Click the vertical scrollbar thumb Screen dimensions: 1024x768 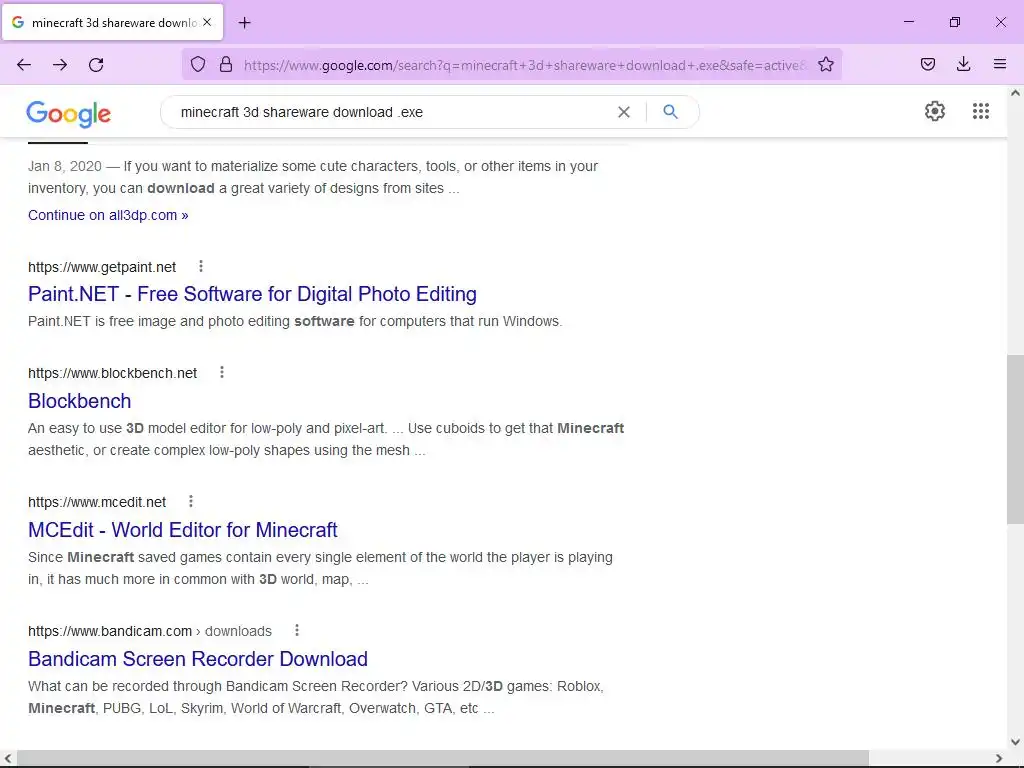(1015, 439)
